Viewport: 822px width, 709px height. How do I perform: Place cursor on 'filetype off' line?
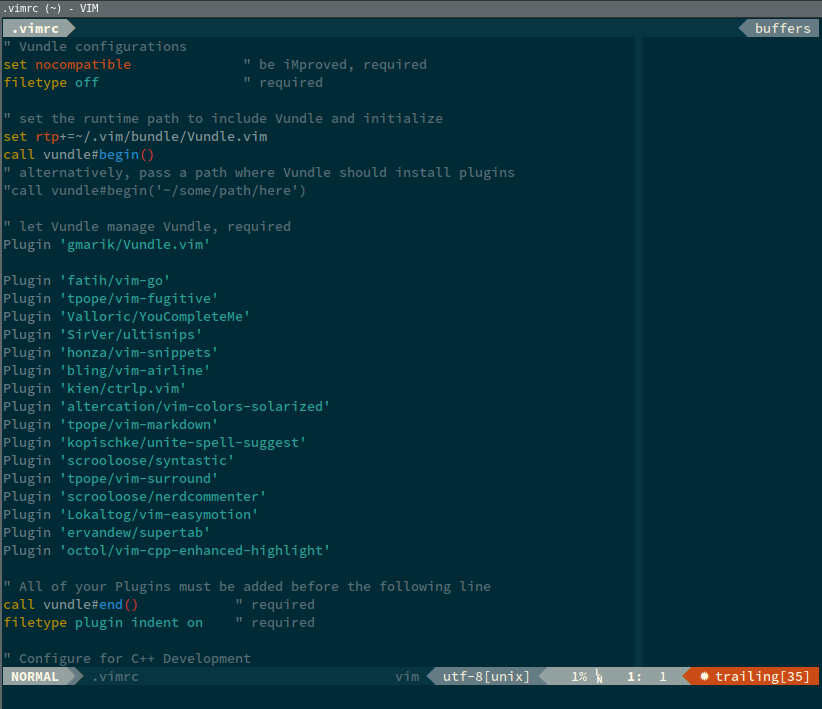pos(51,82)
